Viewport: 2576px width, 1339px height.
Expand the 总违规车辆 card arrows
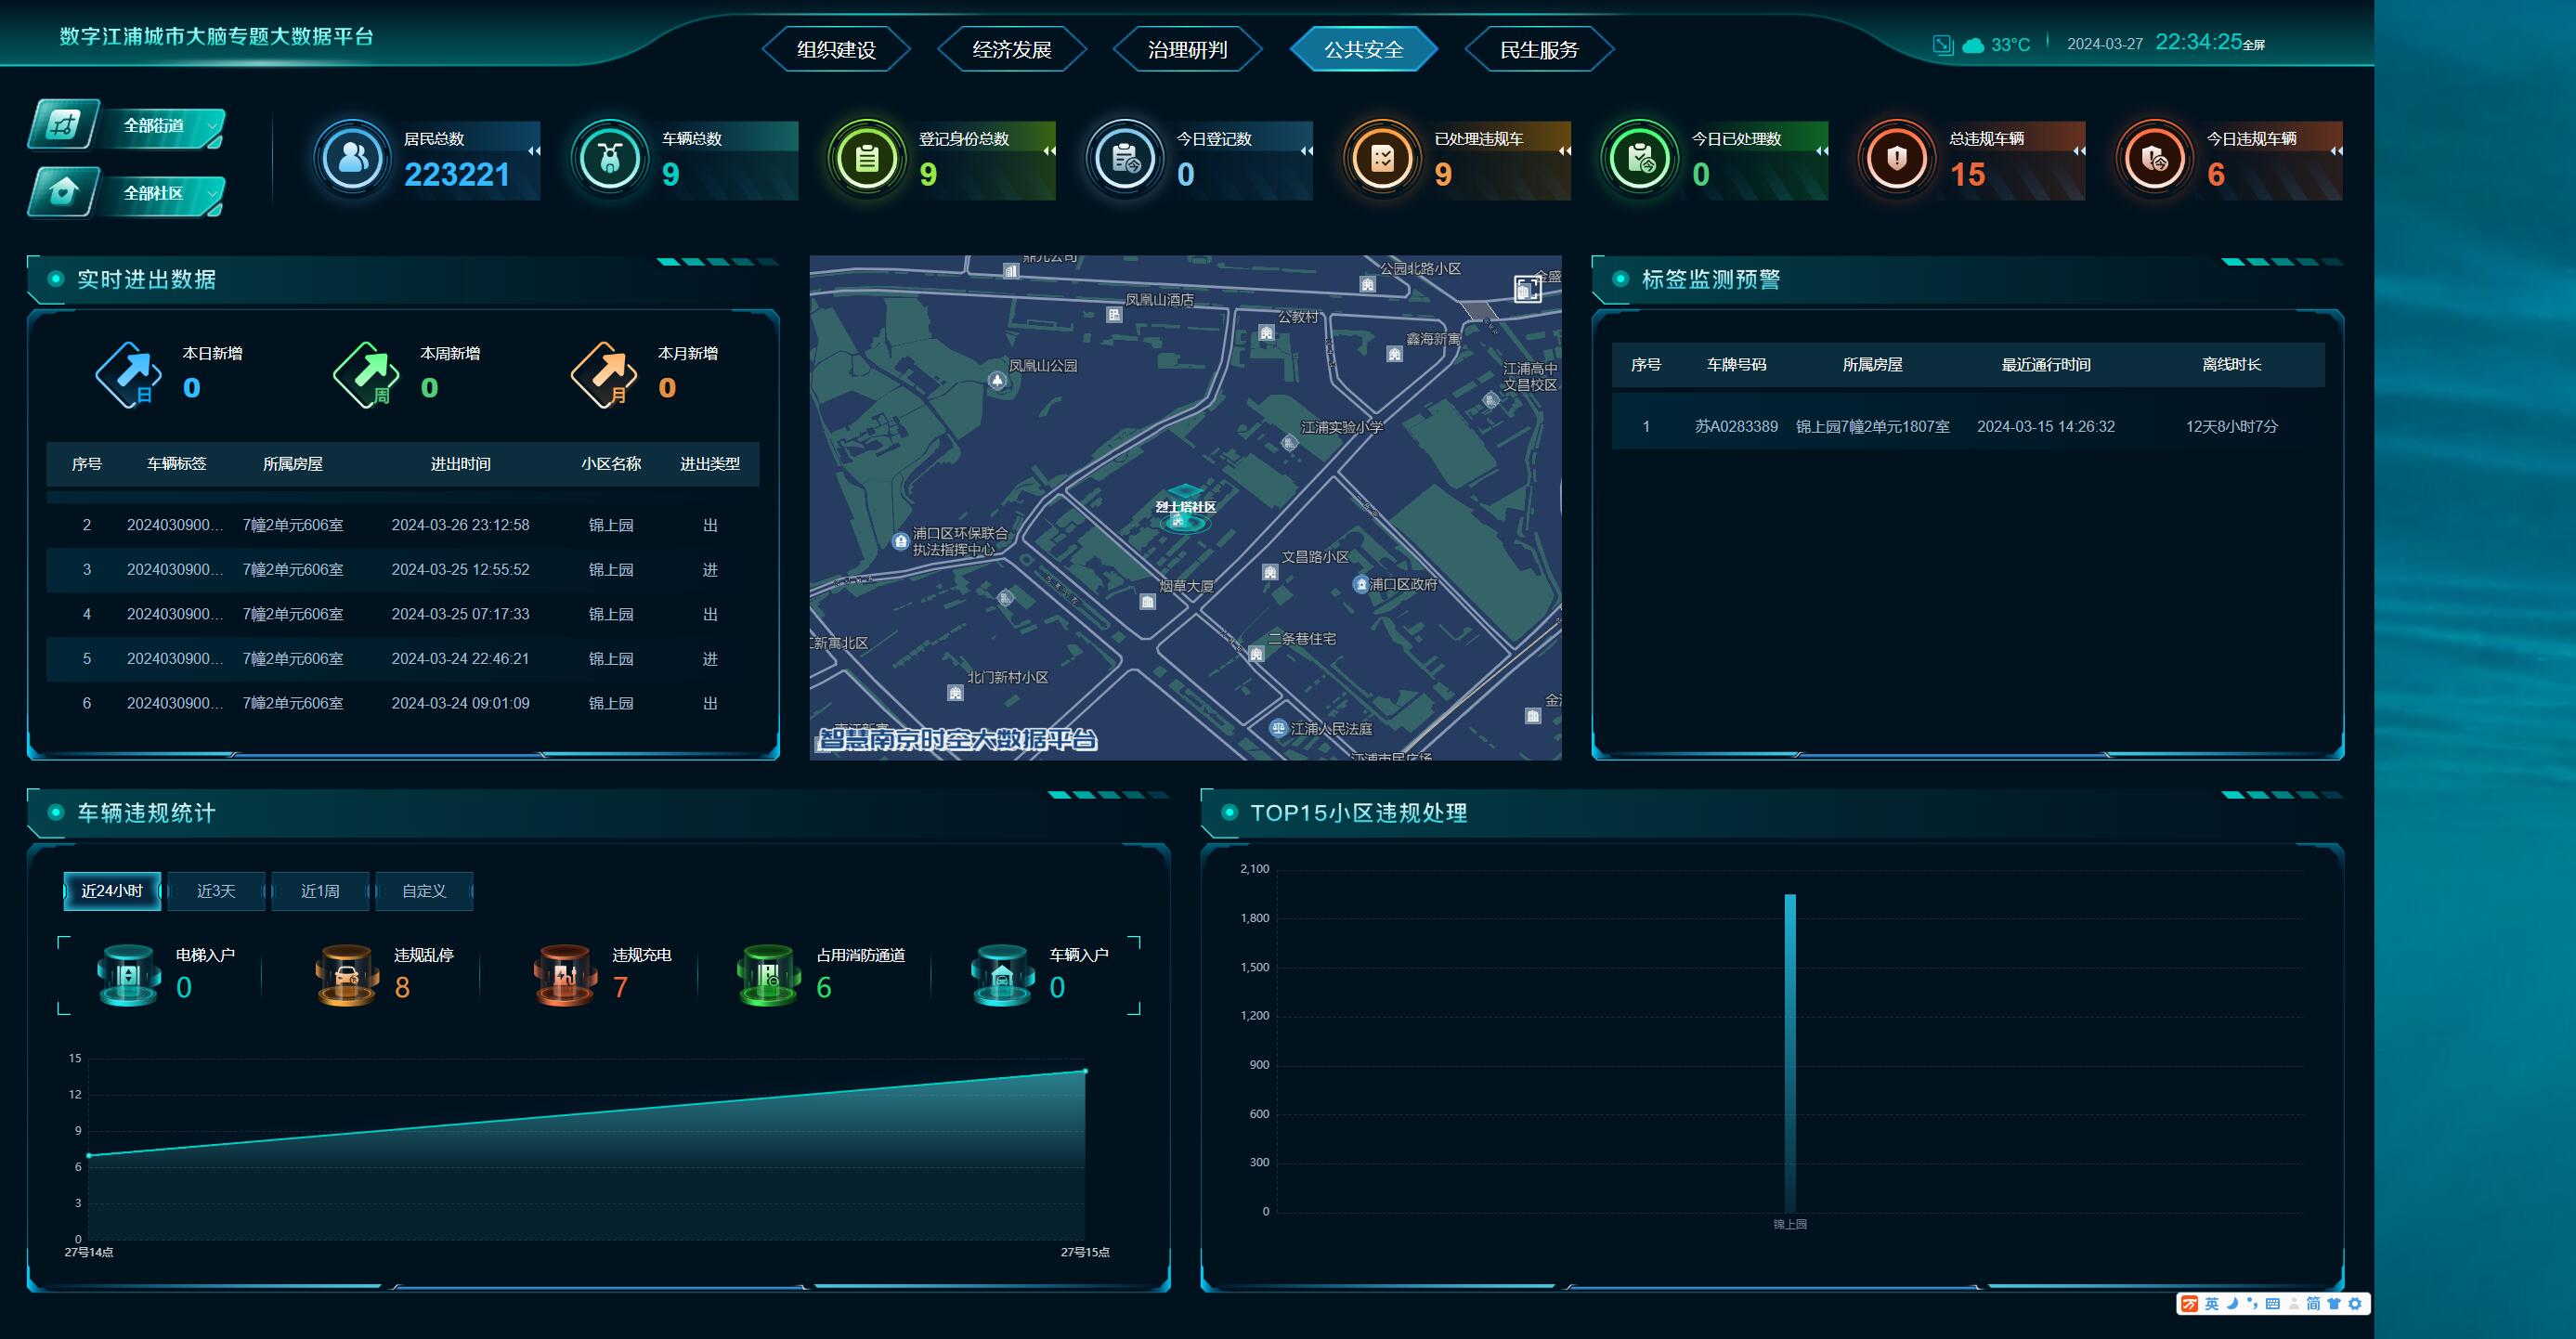[x=2079, y=151]
